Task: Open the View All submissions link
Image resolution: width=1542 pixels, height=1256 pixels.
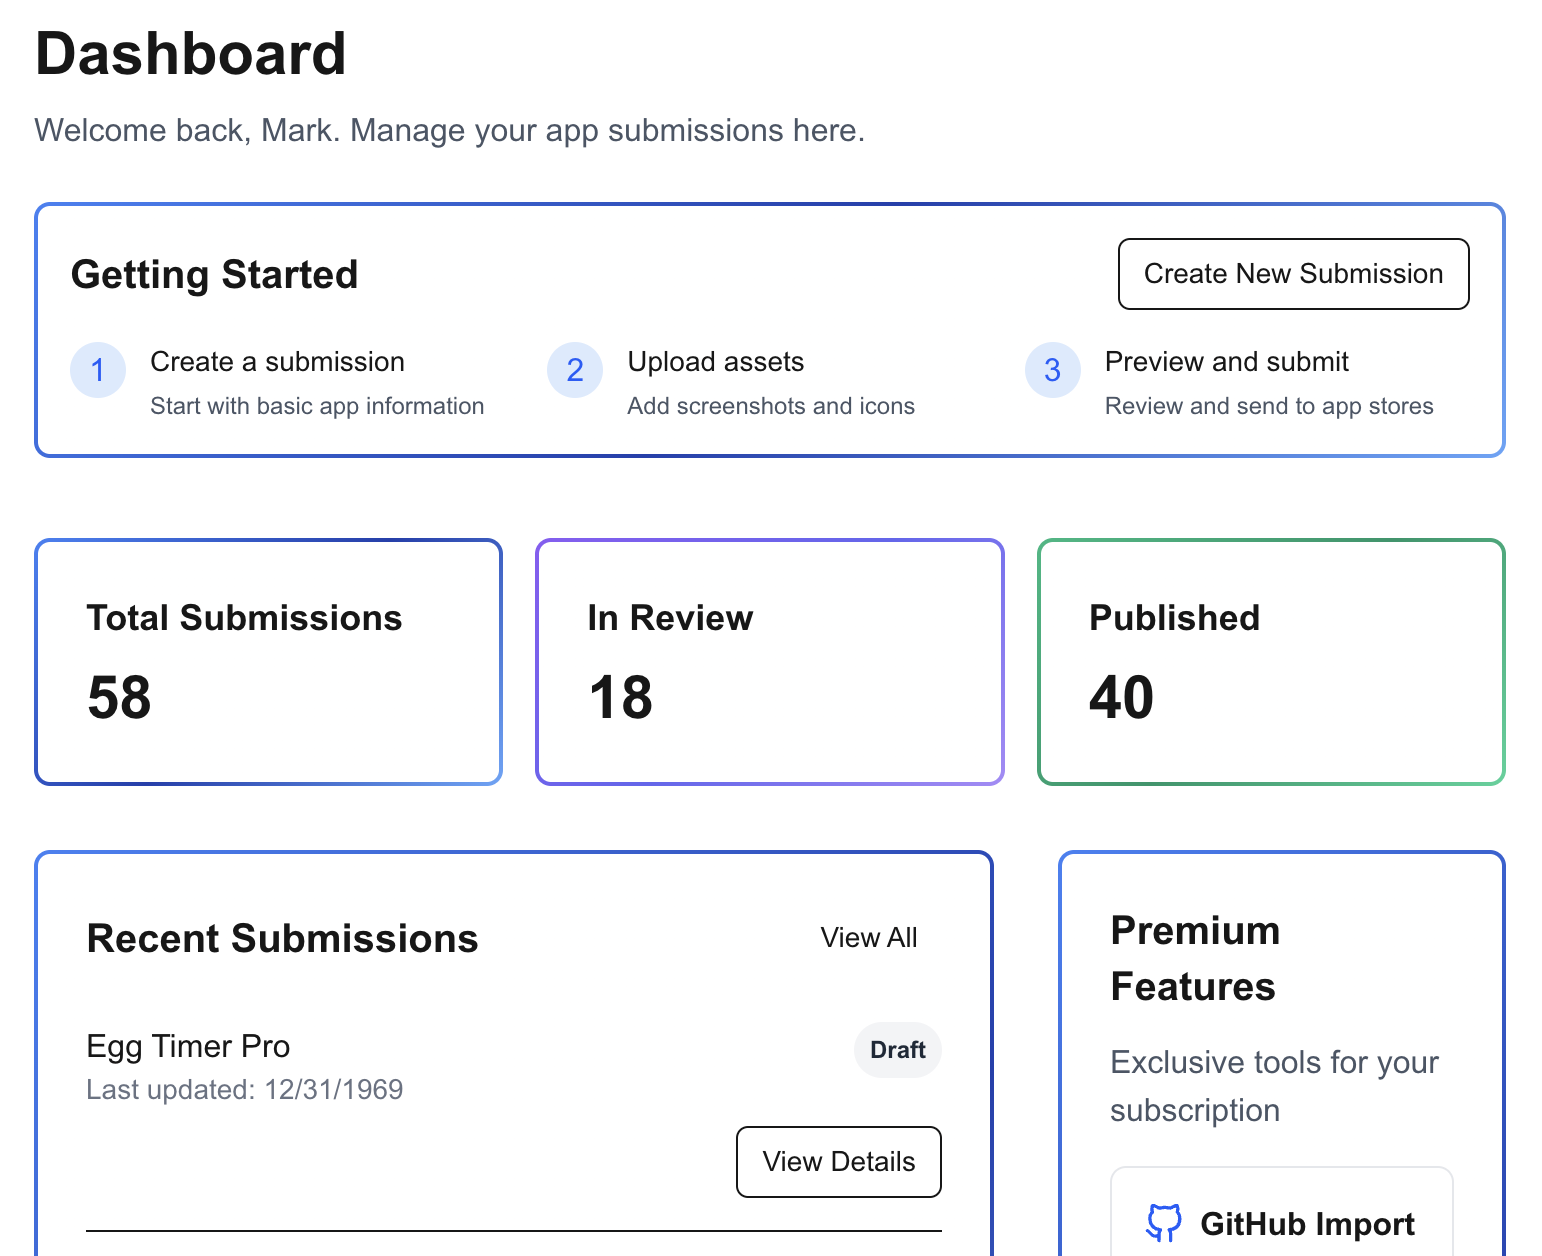Action: tap(868, 938)
